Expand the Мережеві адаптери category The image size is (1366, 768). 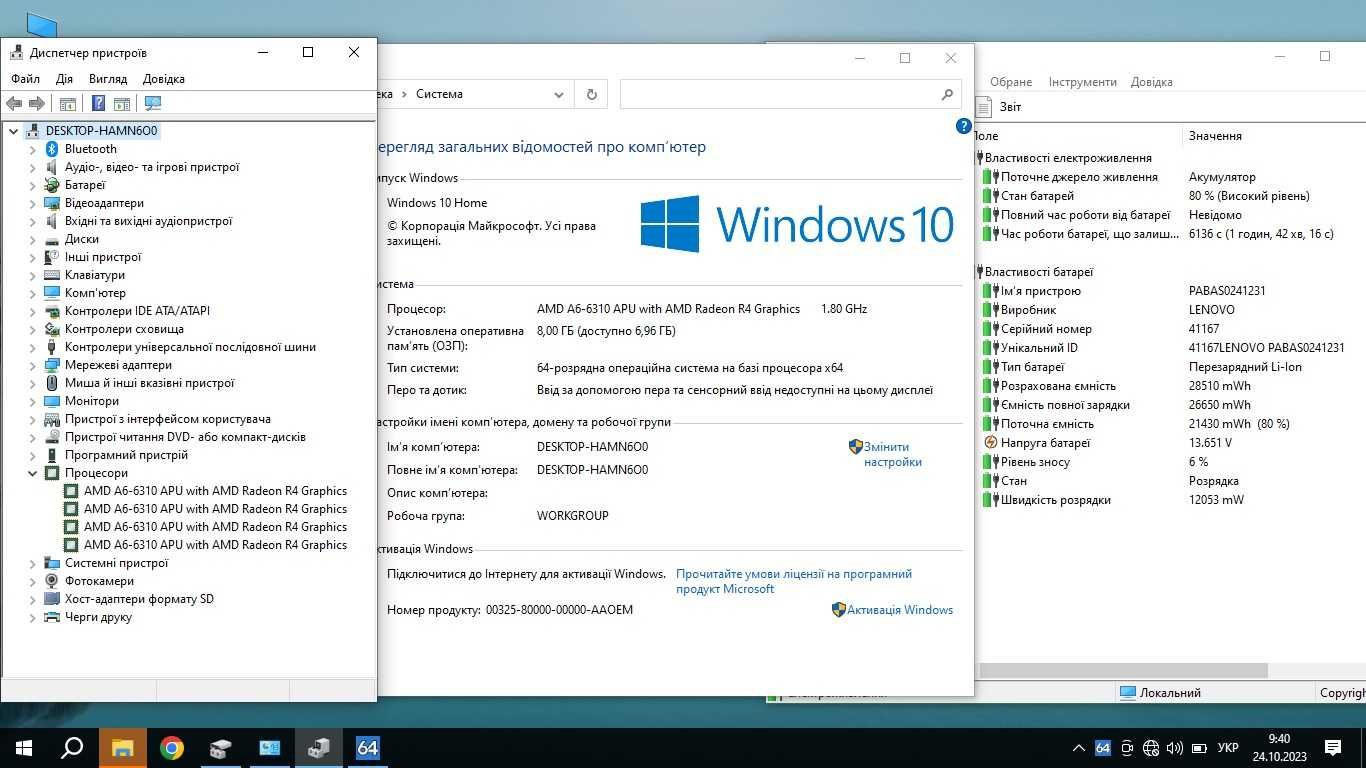32,365
